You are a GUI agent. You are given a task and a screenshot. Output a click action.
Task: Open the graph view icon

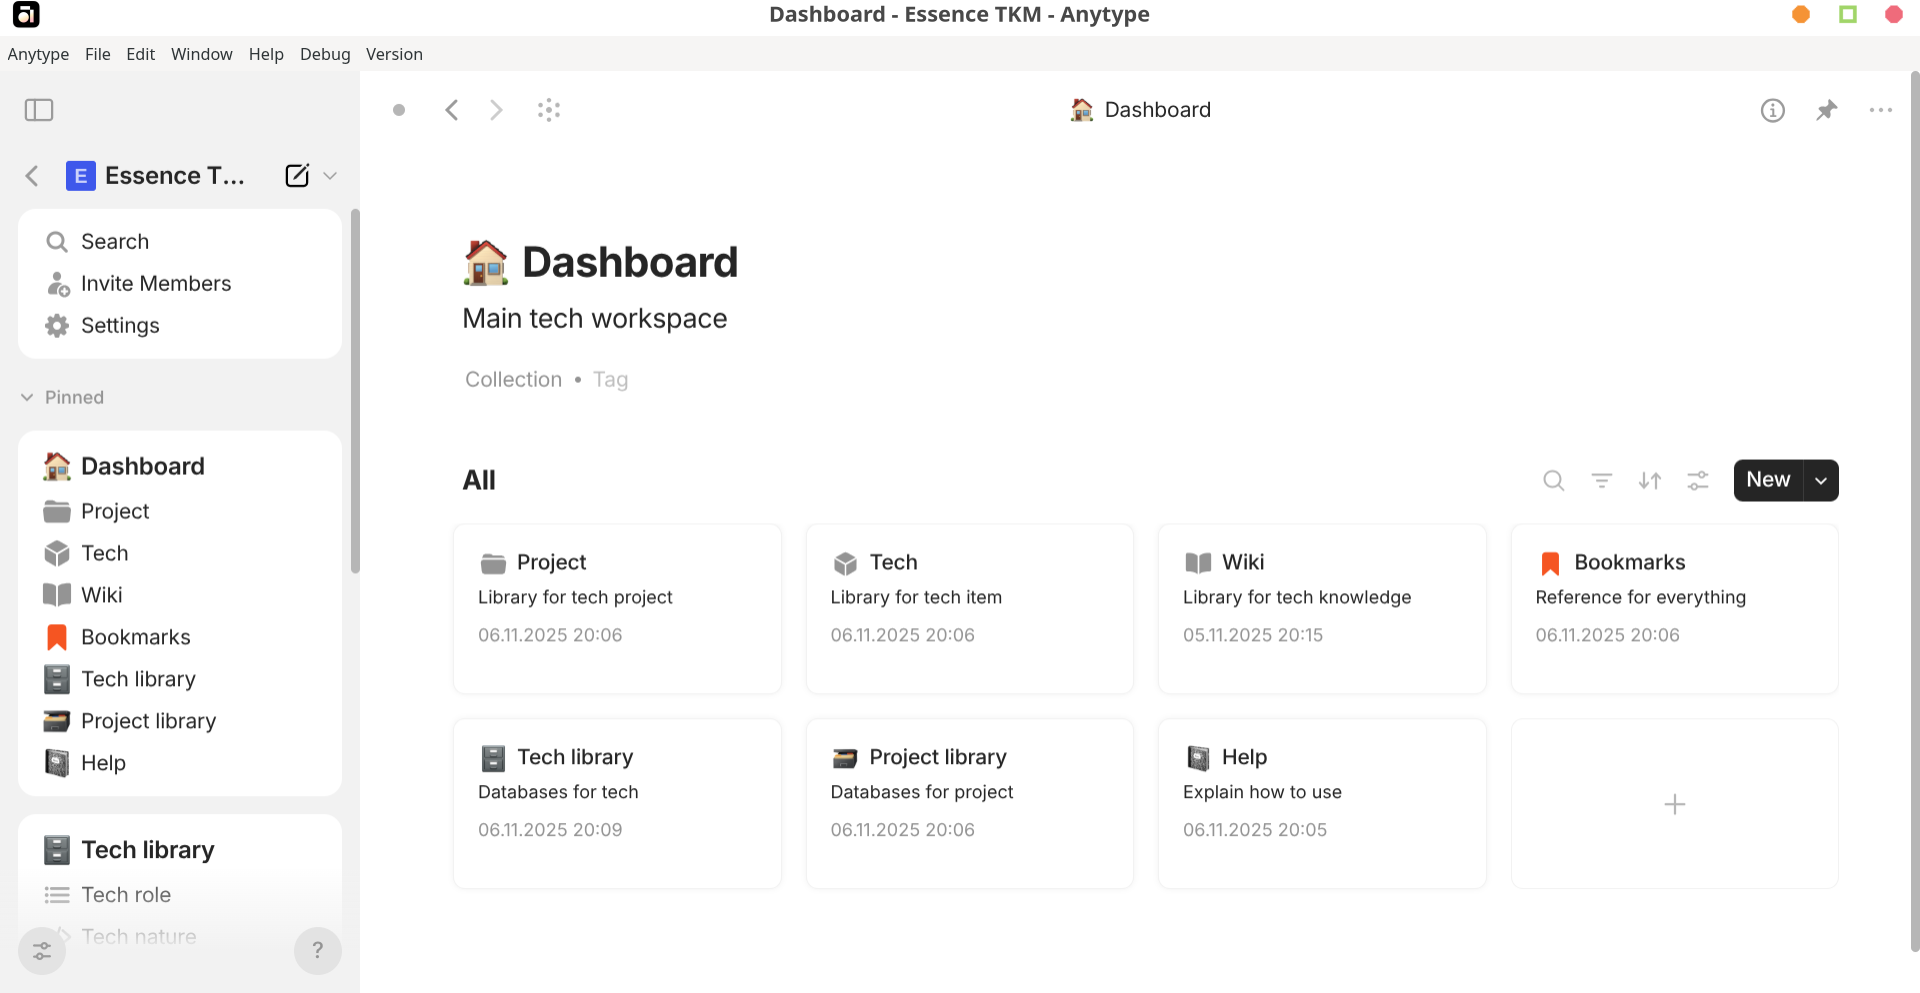548,110
